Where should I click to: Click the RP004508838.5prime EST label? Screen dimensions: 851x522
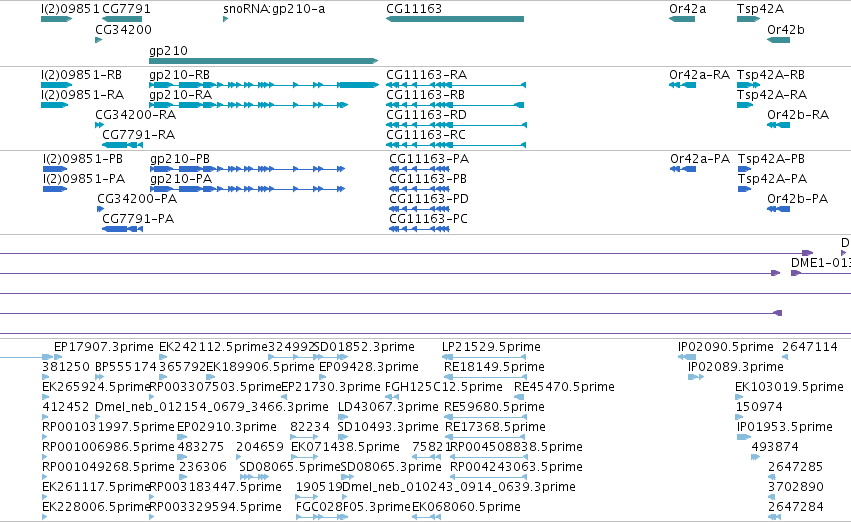(517, 447)
